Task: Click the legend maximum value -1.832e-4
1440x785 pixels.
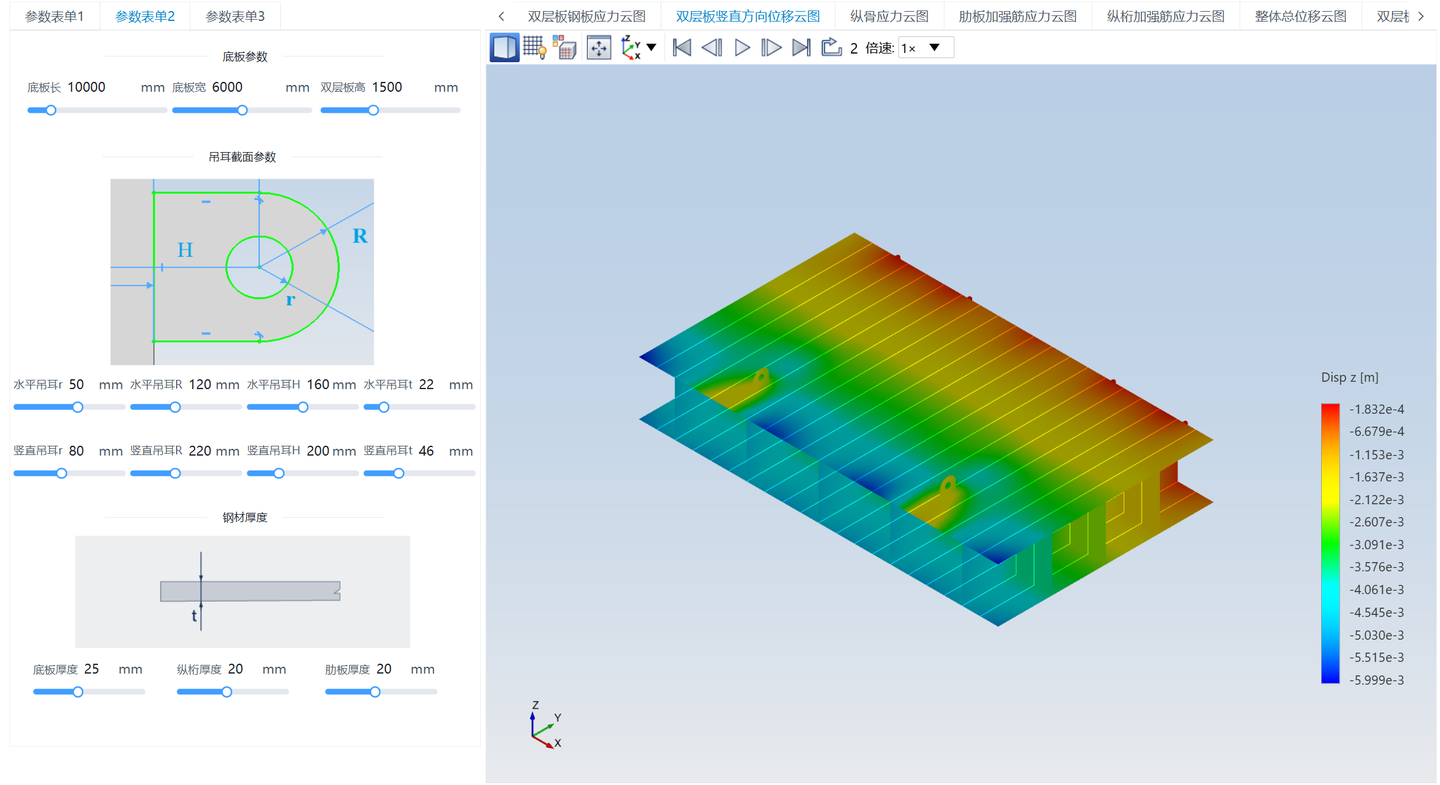Action: (1377, 409)
